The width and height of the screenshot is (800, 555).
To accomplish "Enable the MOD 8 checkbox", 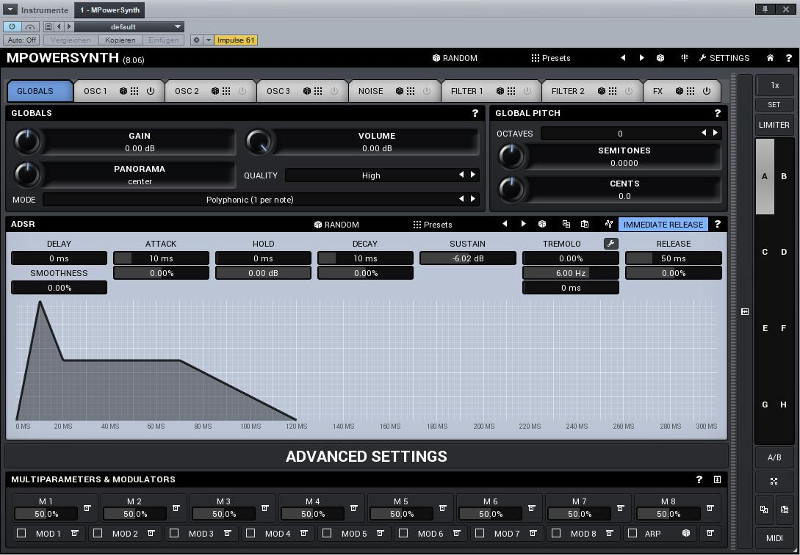I will pyautogui.click(x=556, y=533).
